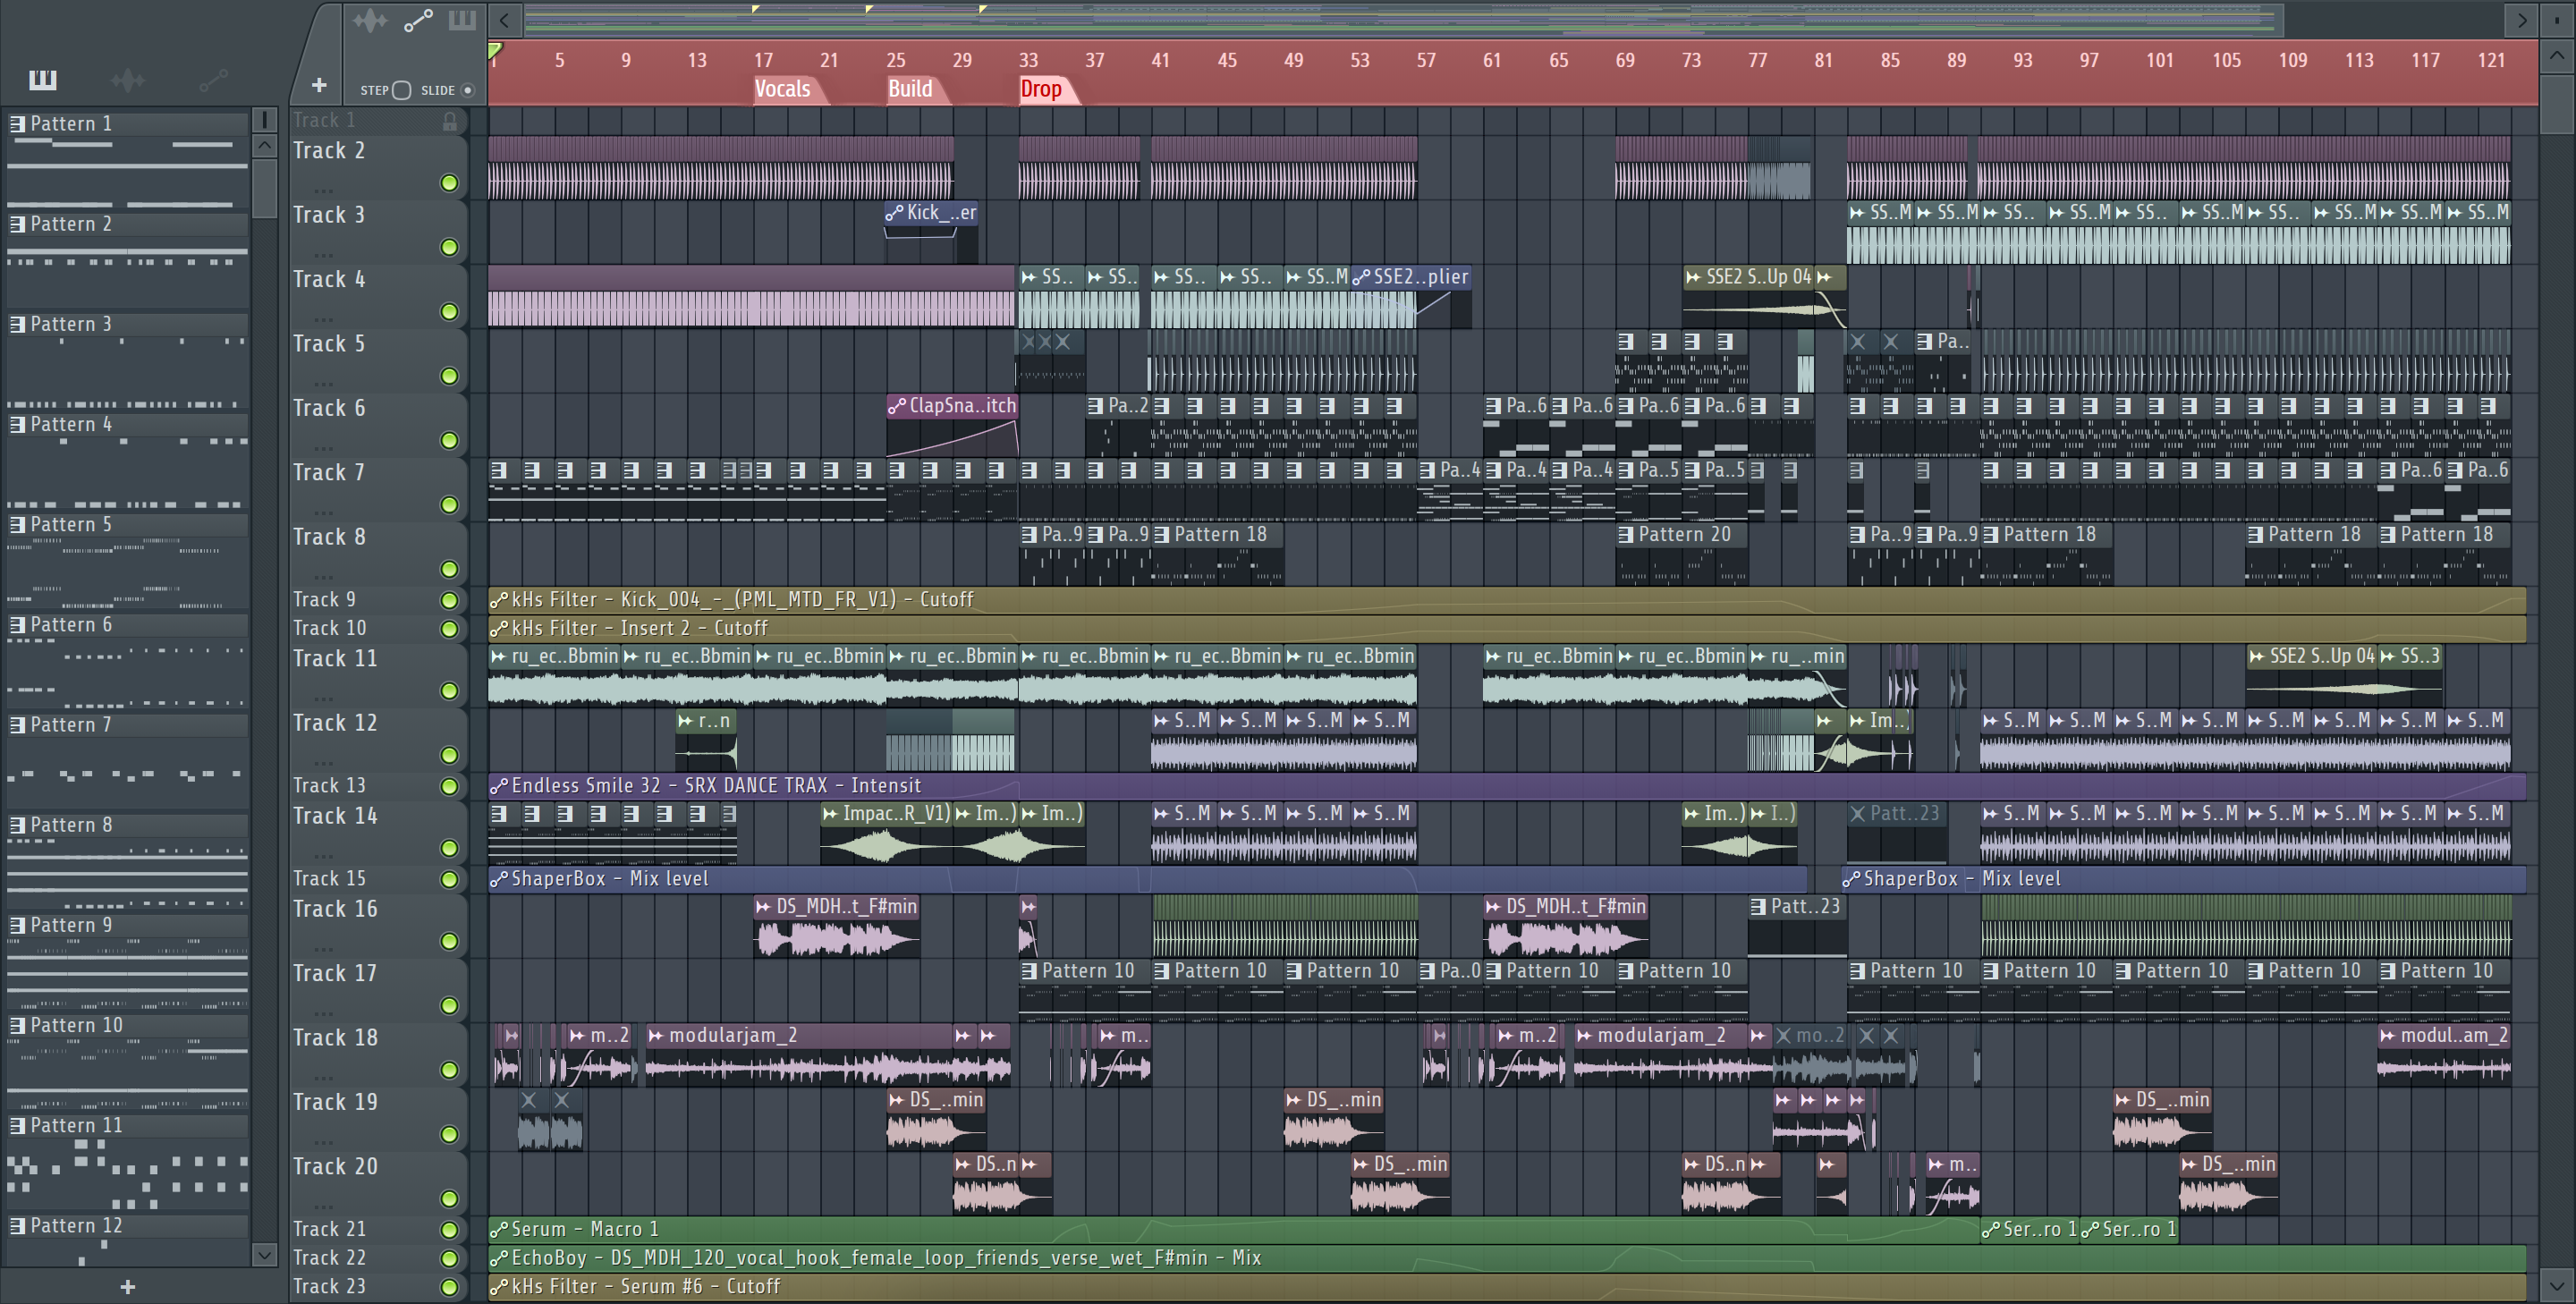
Task: Mute Track 13 with its green LED
Action: coord(449,786)
